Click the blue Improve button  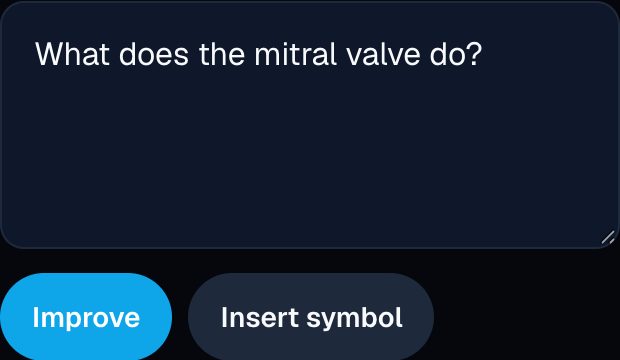pos(86,316)
